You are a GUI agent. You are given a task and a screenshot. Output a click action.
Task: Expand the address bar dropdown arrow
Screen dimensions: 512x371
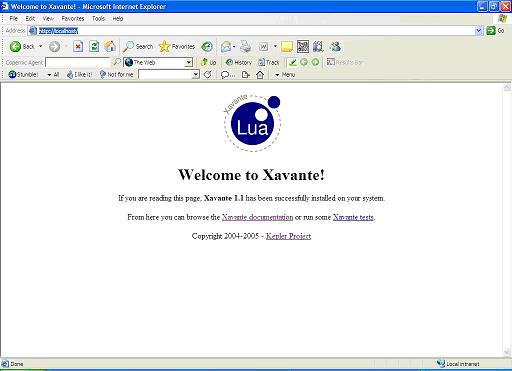pyautogui.click(x=479, y=31)
